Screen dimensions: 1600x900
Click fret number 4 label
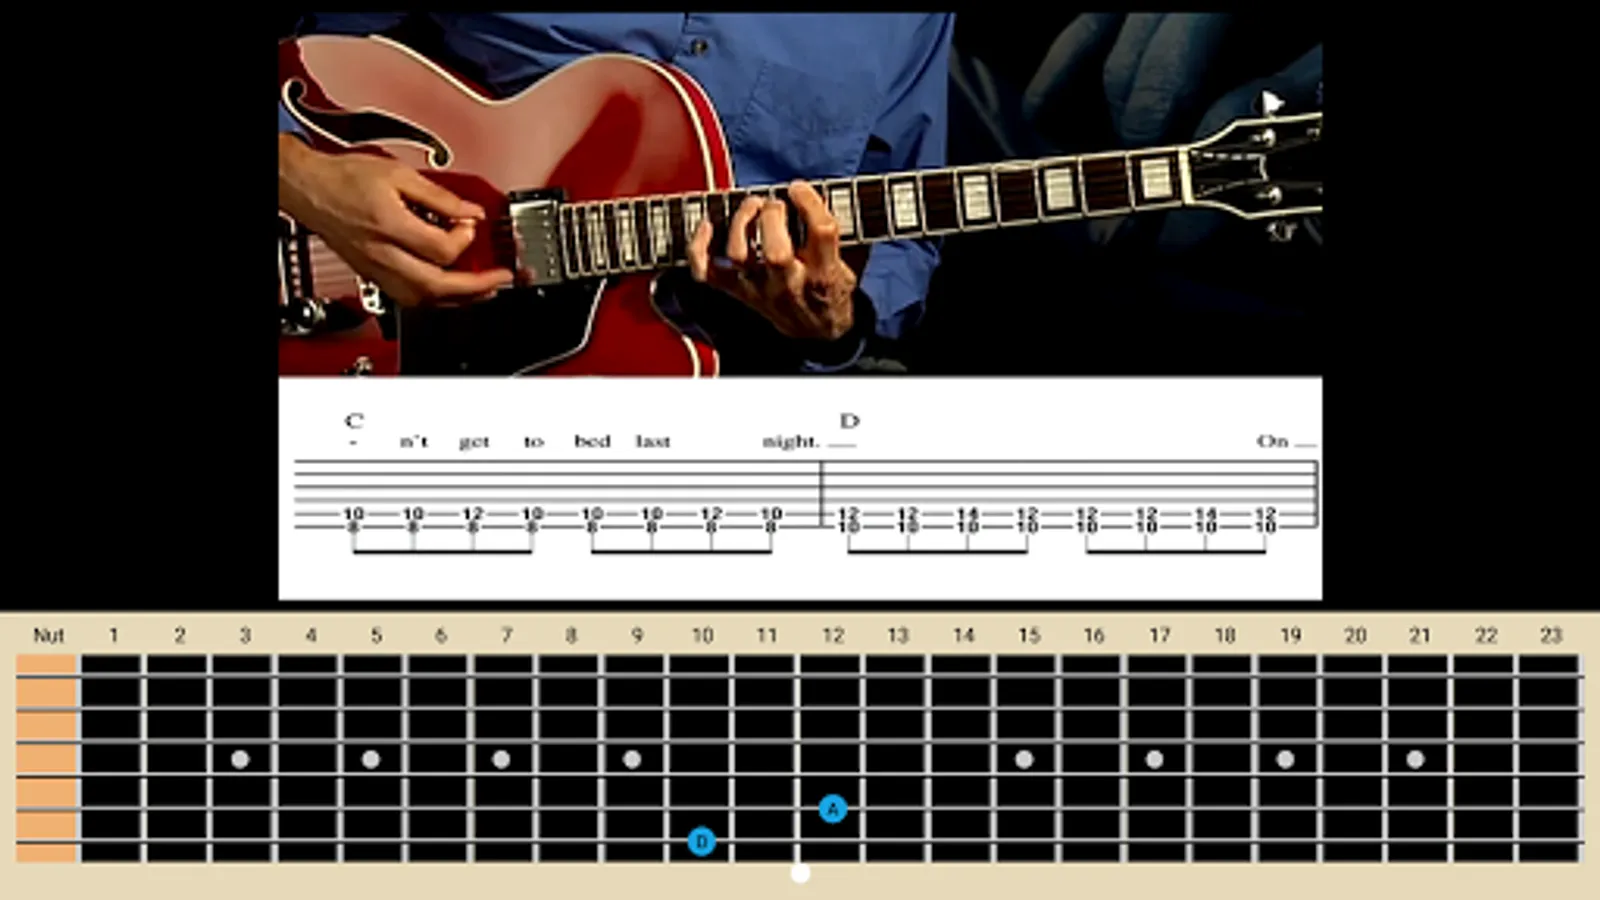[311, 635]
